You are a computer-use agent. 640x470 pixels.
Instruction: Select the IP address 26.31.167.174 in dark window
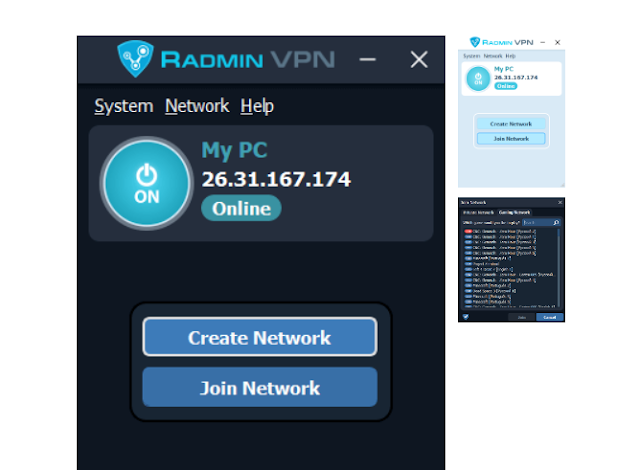[276, 179]
